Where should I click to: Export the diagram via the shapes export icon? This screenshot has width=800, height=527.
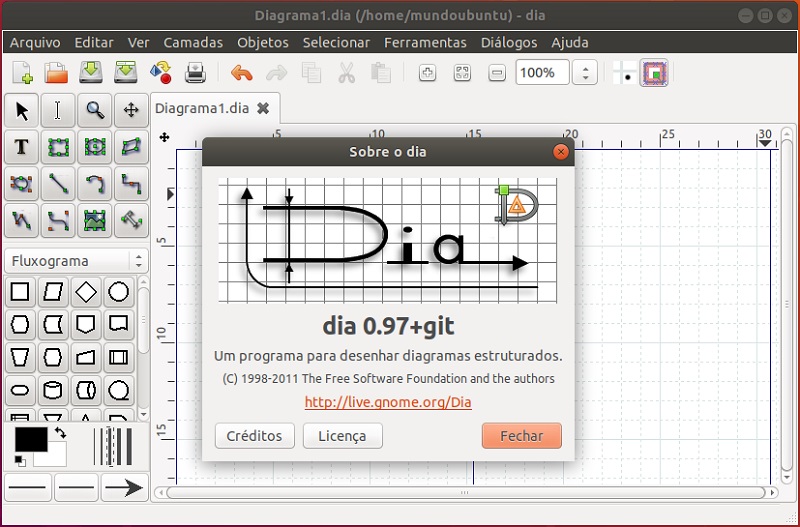(160, 72)
